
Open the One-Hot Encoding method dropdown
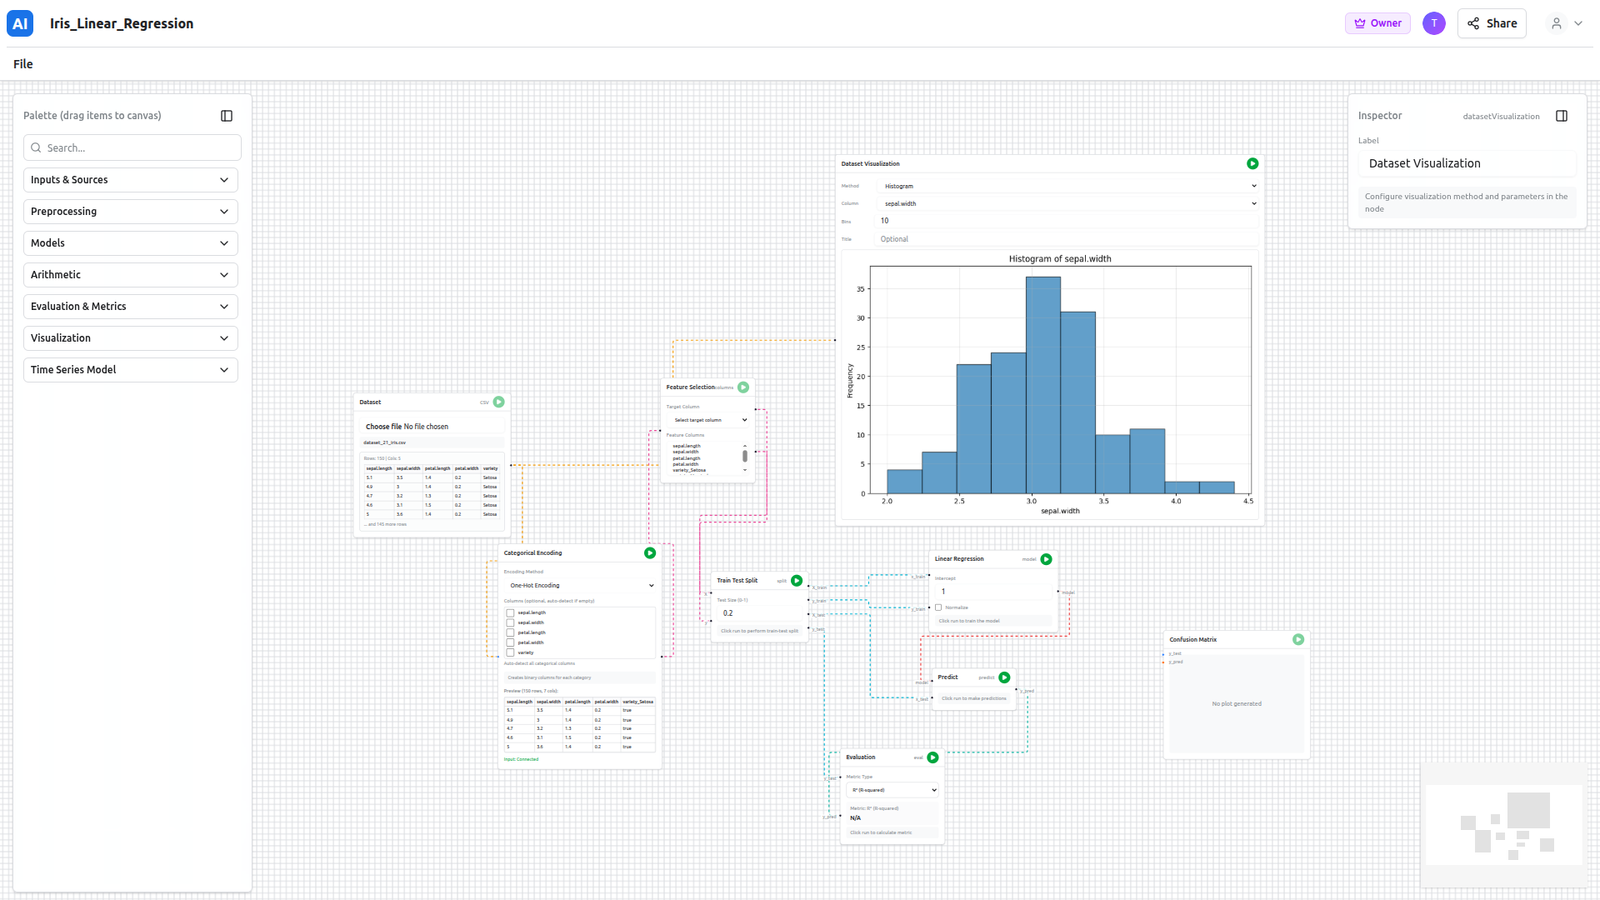(580, 586)
